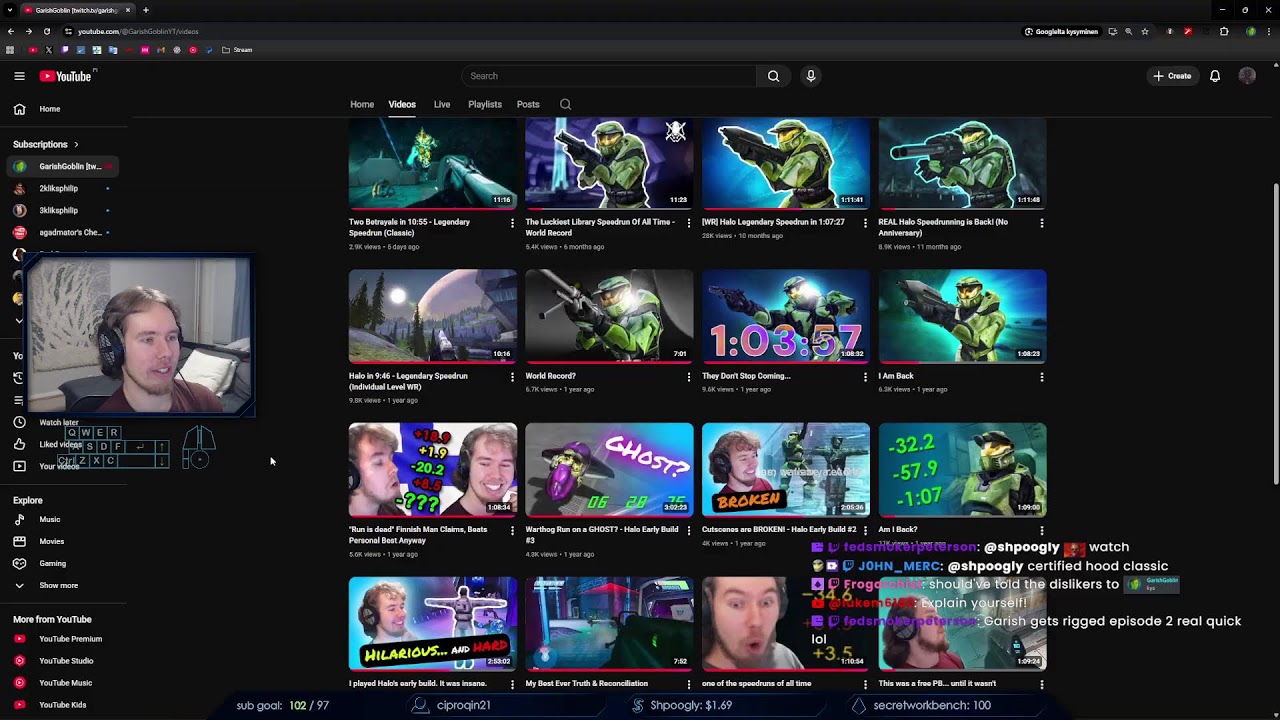The width and height of the screenshot is (1280, 720).
Task: Open options menu for I Am Back video
Action: click(1042, 377)
